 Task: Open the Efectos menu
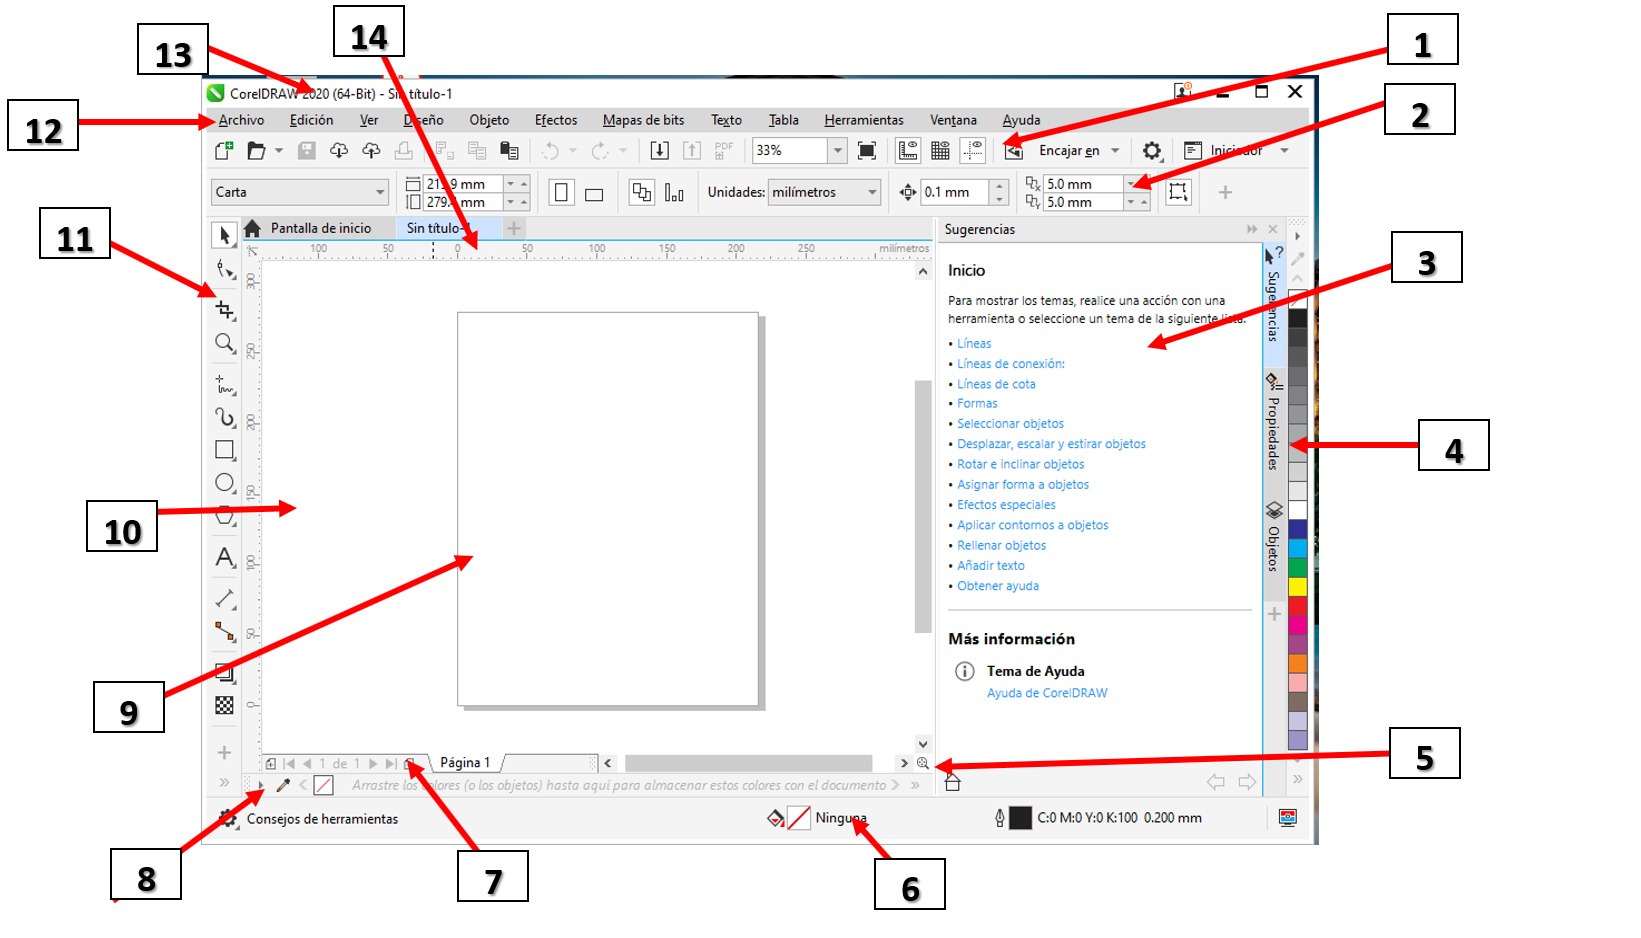556,120
